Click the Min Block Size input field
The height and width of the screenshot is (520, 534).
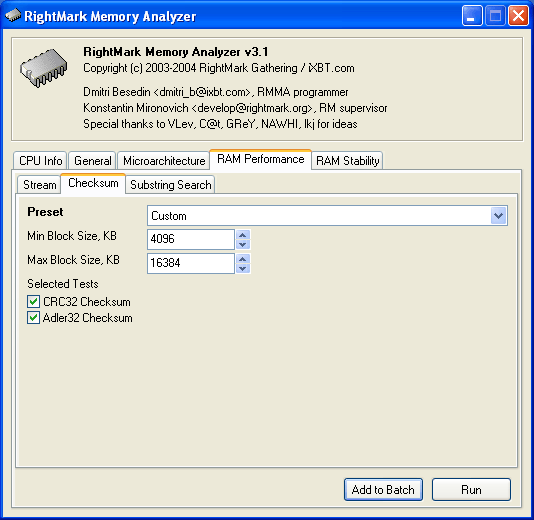[191, 239]
